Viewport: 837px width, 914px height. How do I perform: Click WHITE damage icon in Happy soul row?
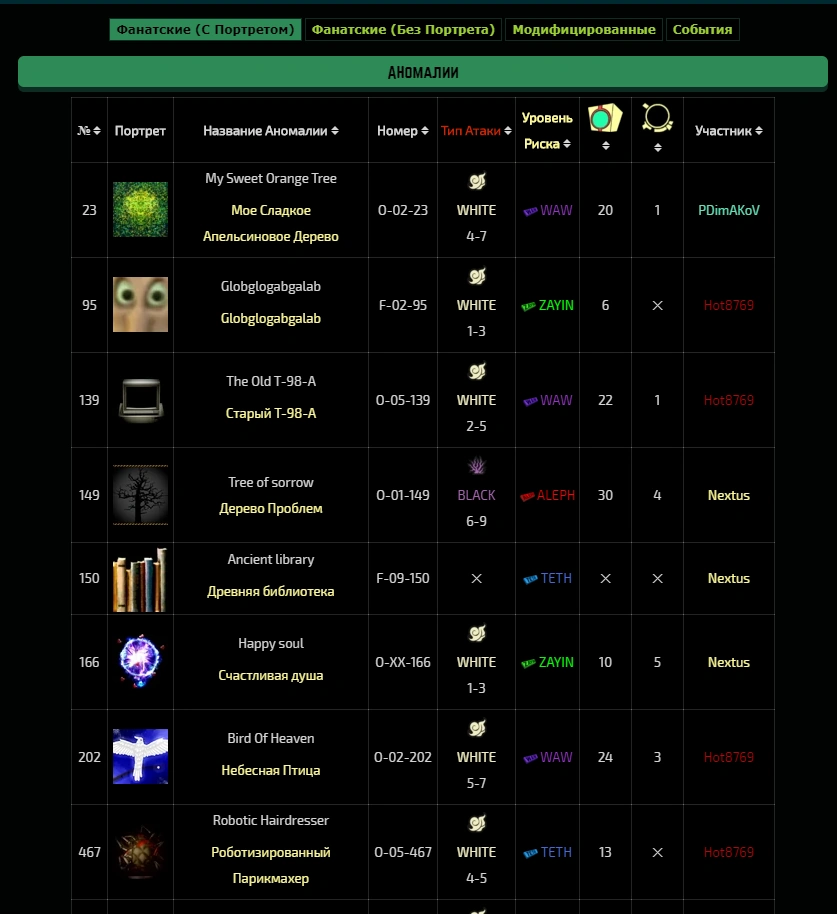point(477,633)
